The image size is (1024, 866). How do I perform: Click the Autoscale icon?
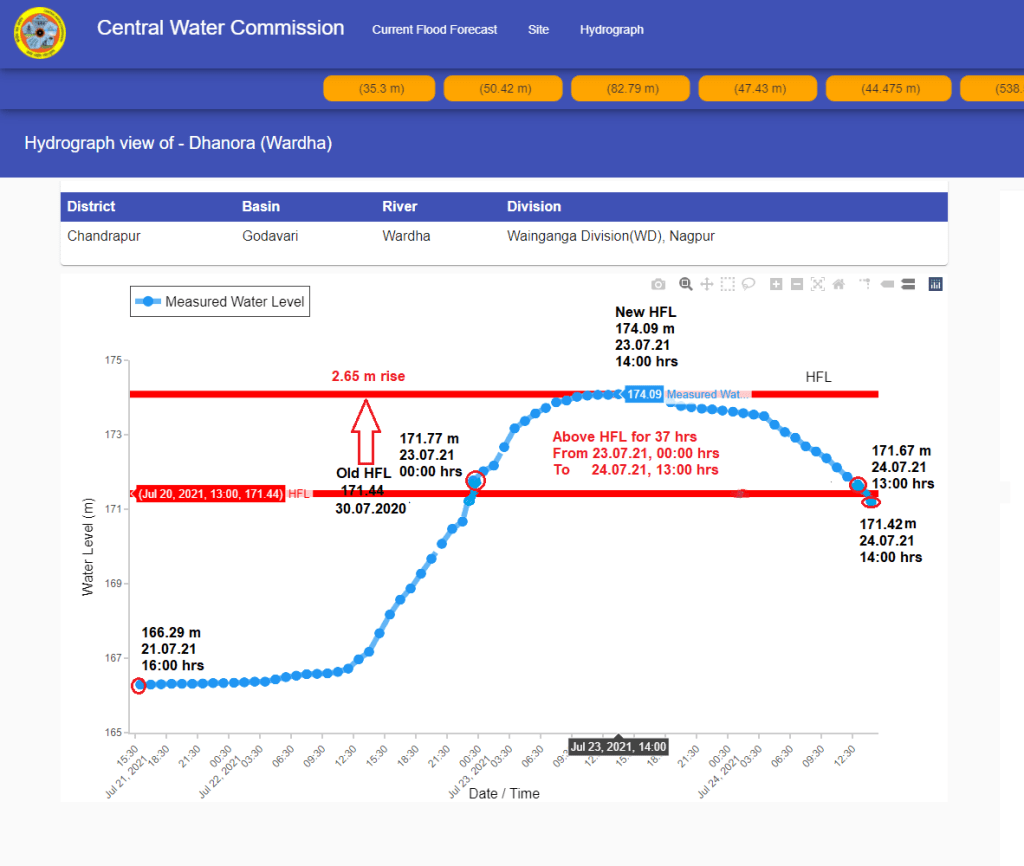pos(818,284)
